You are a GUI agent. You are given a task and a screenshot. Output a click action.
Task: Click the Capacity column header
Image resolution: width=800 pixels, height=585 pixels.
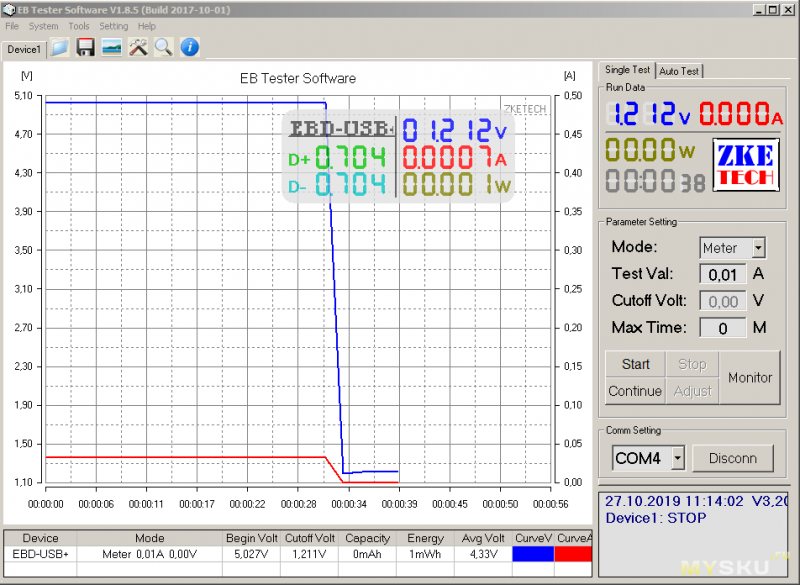click(x=367, y=538)
